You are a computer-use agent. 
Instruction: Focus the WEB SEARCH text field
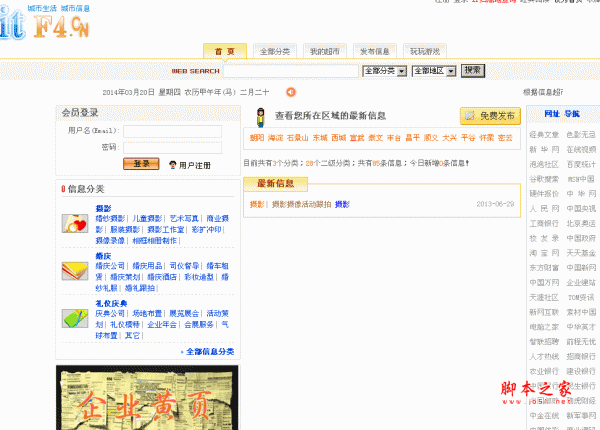291,71
